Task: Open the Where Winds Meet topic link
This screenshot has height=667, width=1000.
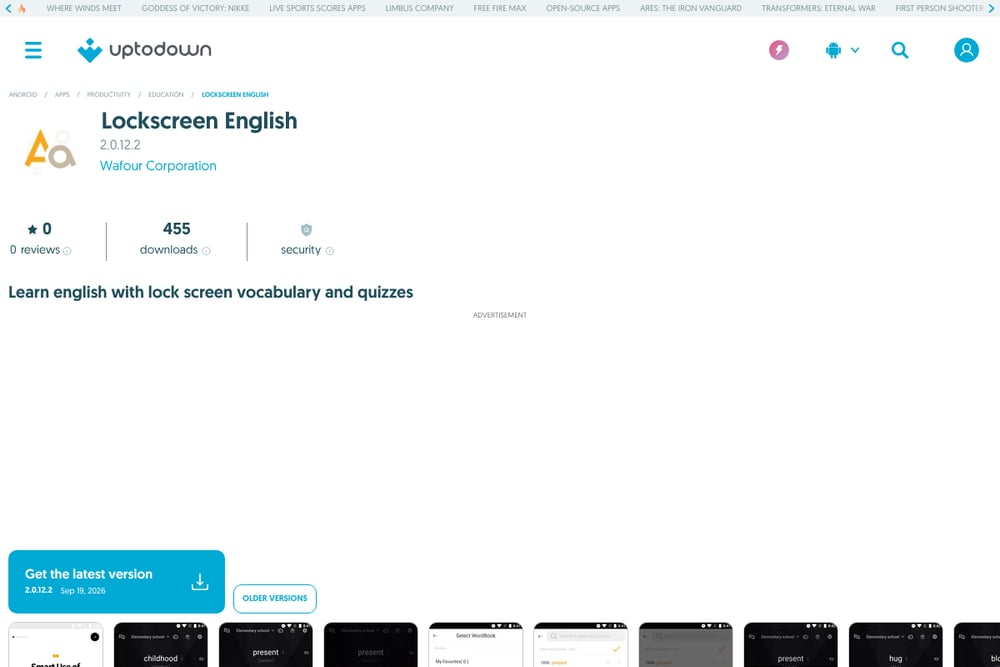Action: click(84, 8)
